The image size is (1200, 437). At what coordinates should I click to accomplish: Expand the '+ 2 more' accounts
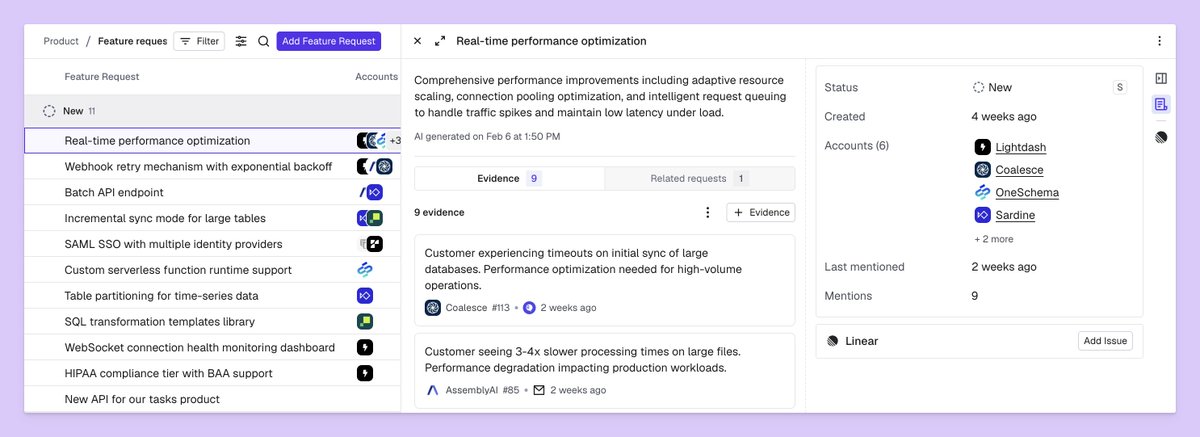(x=994, y=239)
